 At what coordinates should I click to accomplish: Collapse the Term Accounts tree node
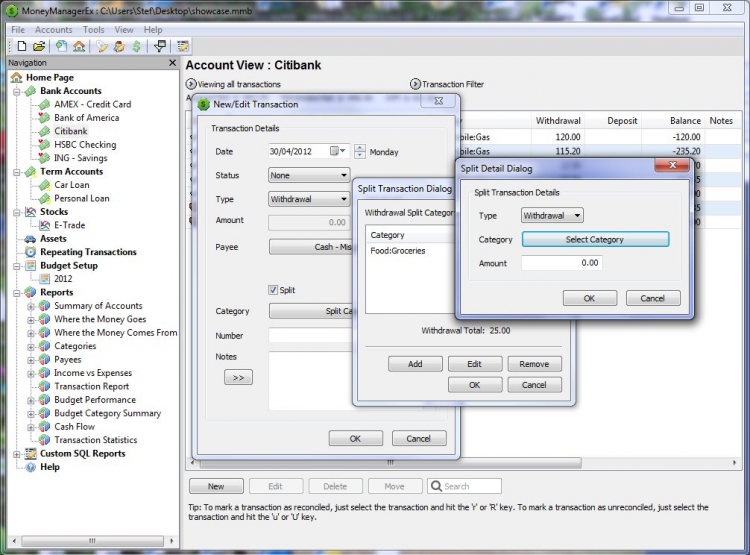tap(17, 171)
